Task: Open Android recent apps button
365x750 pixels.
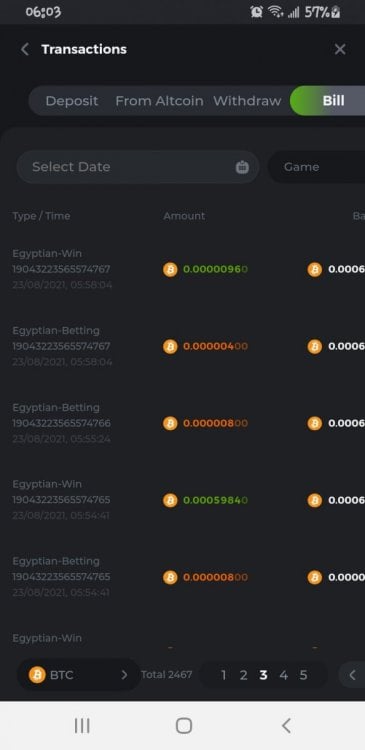Action: coord(82,726)
